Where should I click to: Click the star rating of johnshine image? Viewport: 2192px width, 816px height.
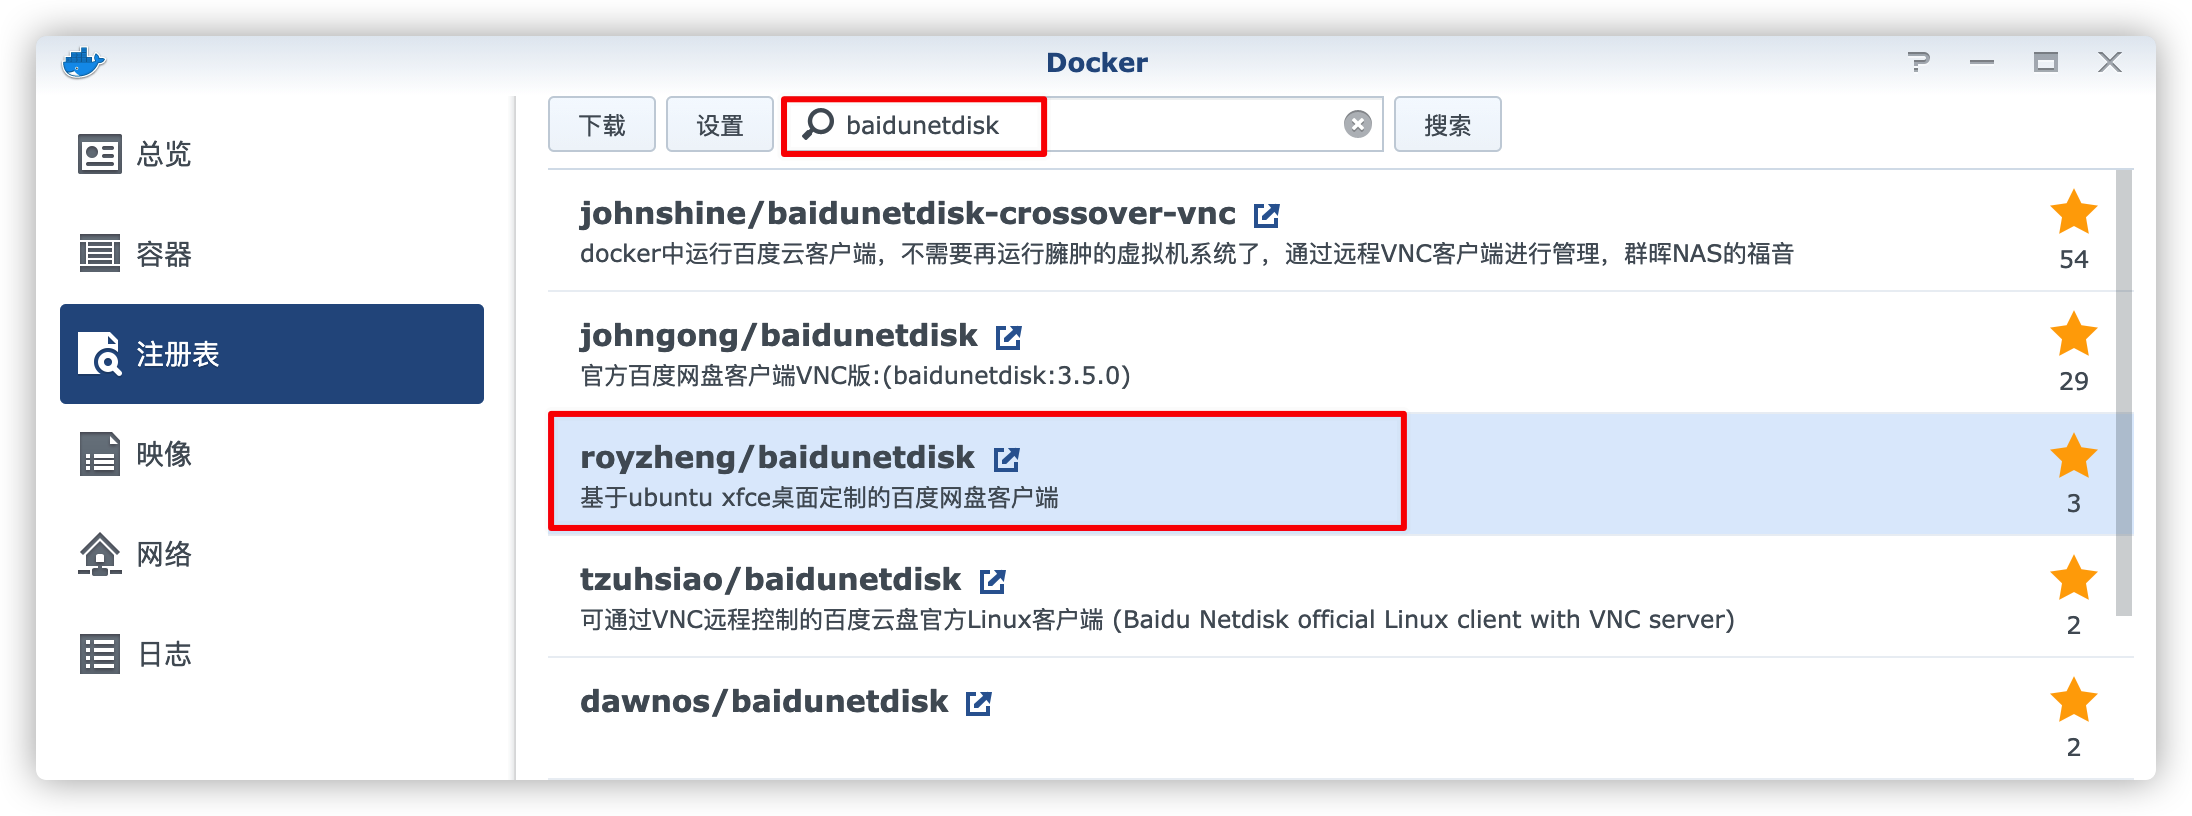coord(2073,212)
